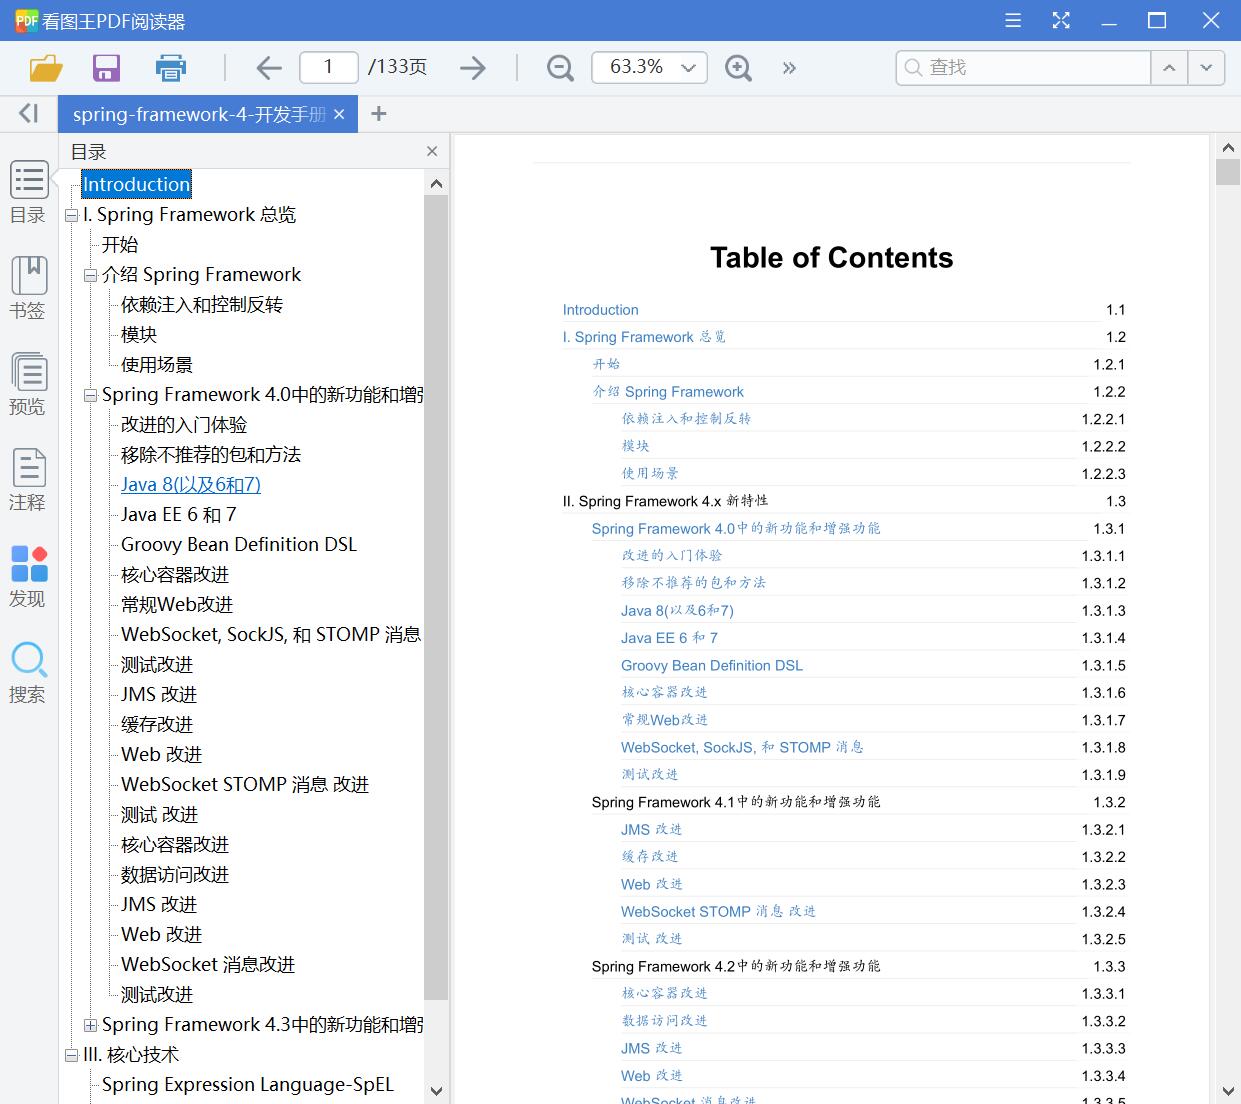
Task: Select 使用场景 in the outline tree
Action: pos(157,365)
